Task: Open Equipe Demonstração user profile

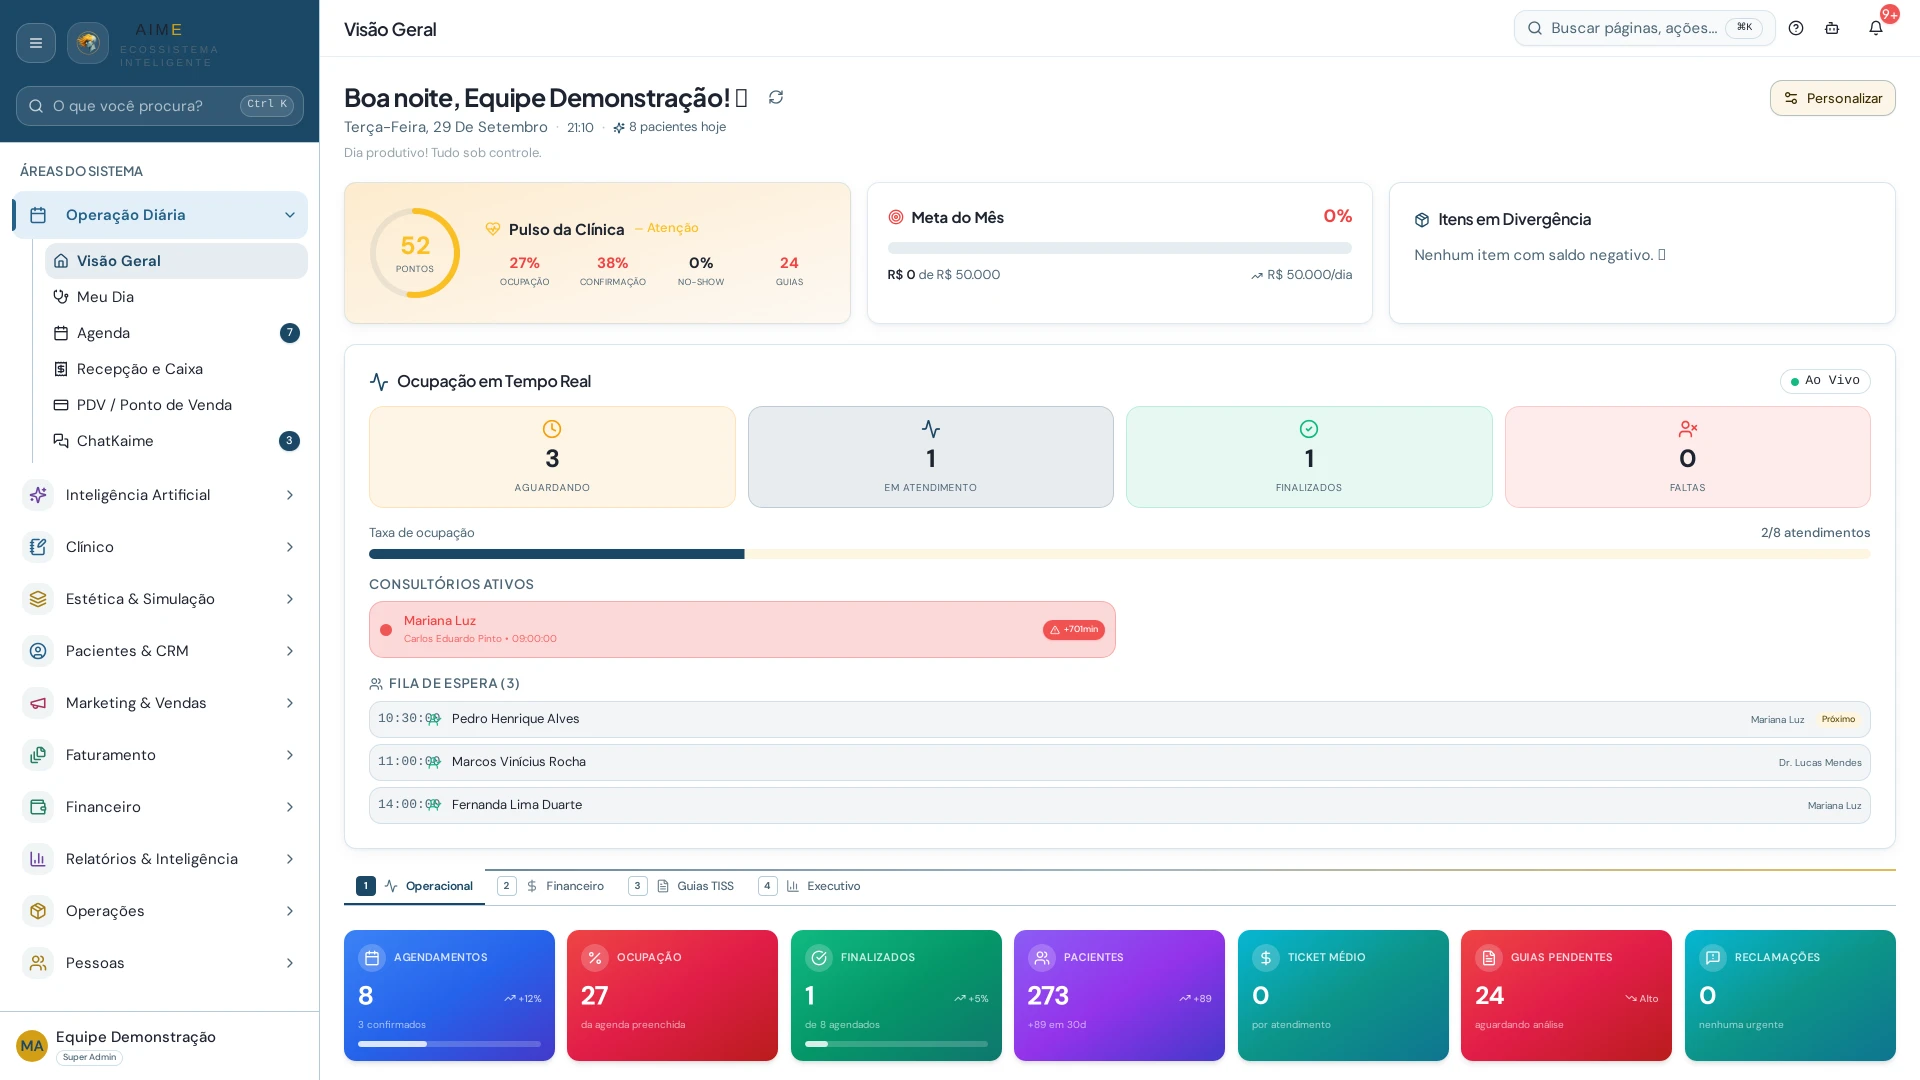Action: click(160, 1045)
